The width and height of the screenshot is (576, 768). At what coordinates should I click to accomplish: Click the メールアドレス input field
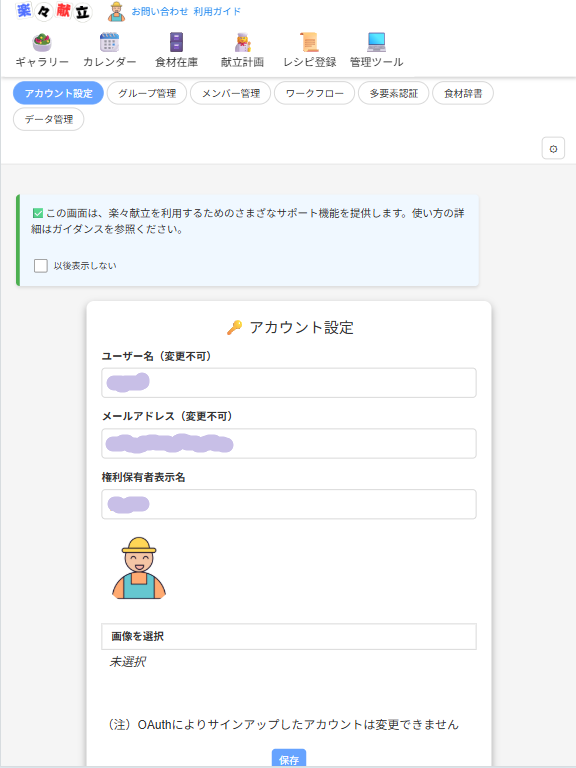click(x=289, y=443)
